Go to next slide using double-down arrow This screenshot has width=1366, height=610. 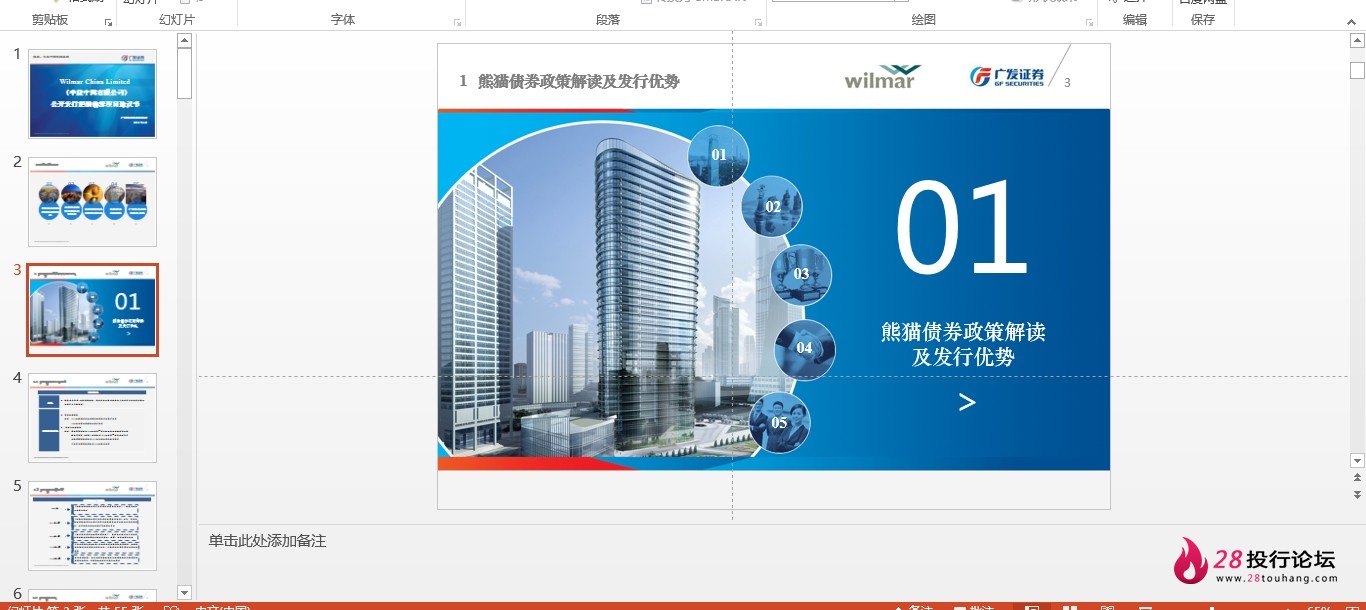[1357, 494]
